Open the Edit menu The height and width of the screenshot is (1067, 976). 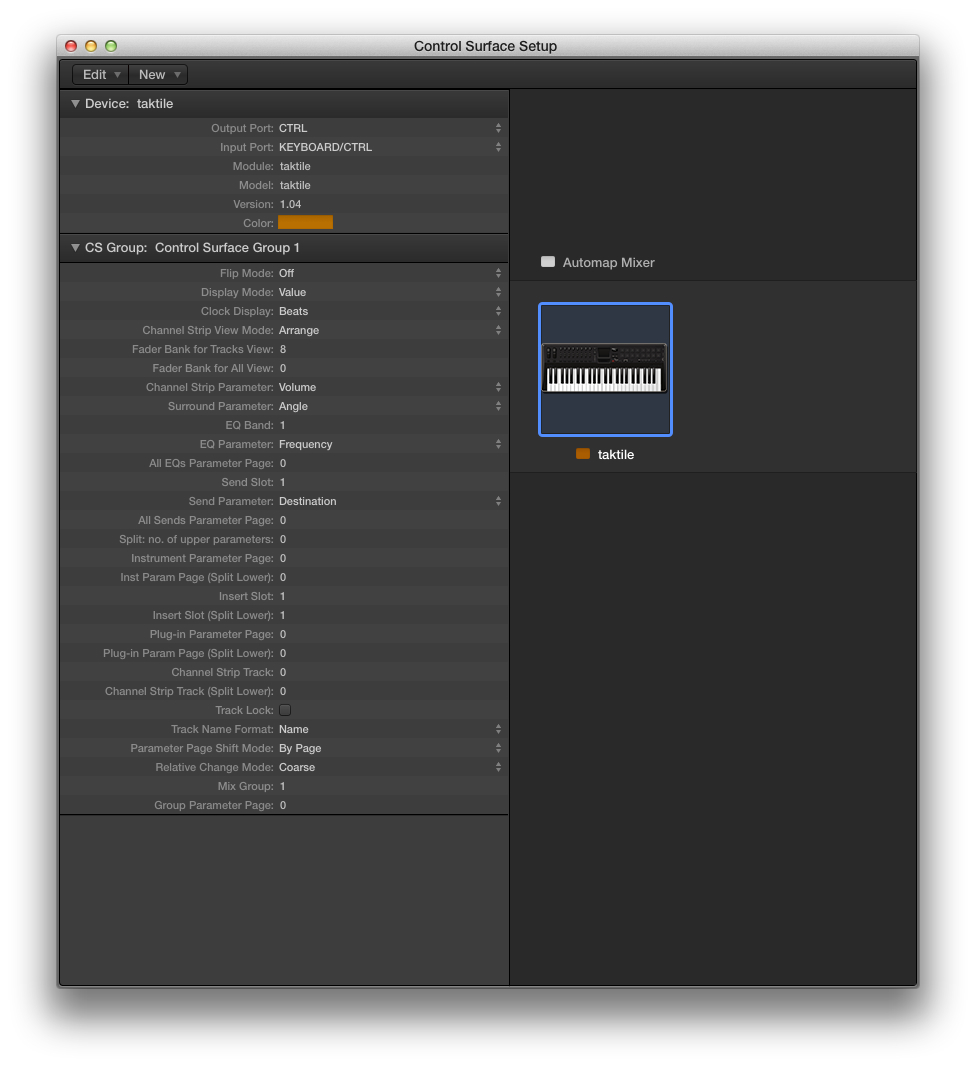coord(98,74)
